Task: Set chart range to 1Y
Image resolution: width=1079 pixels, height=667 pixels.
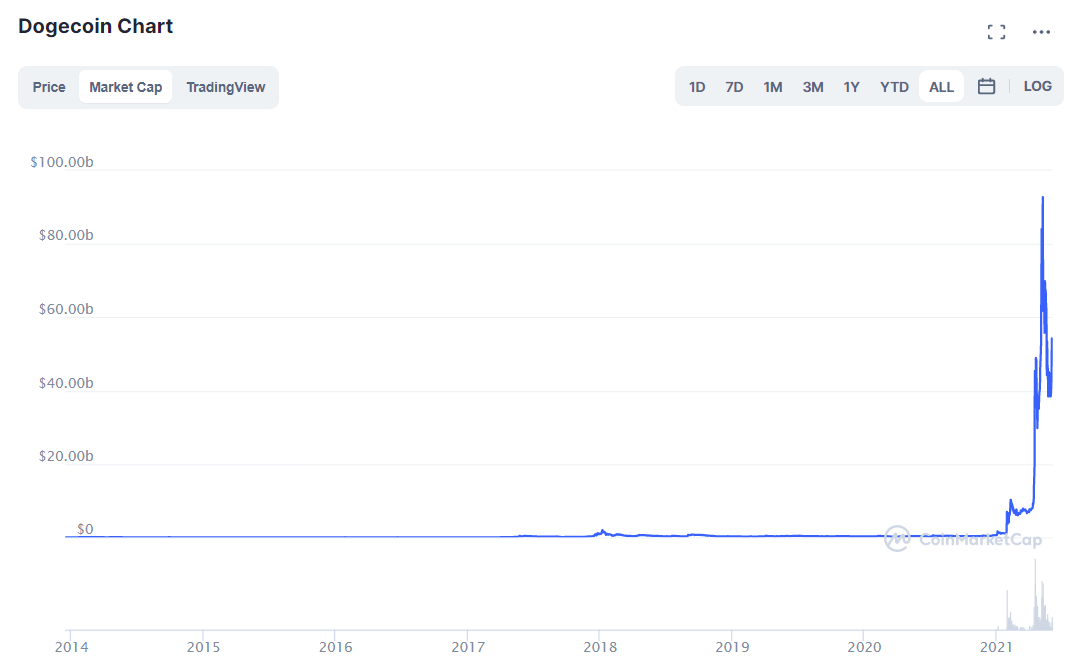Action: click(x=851, y=87)
